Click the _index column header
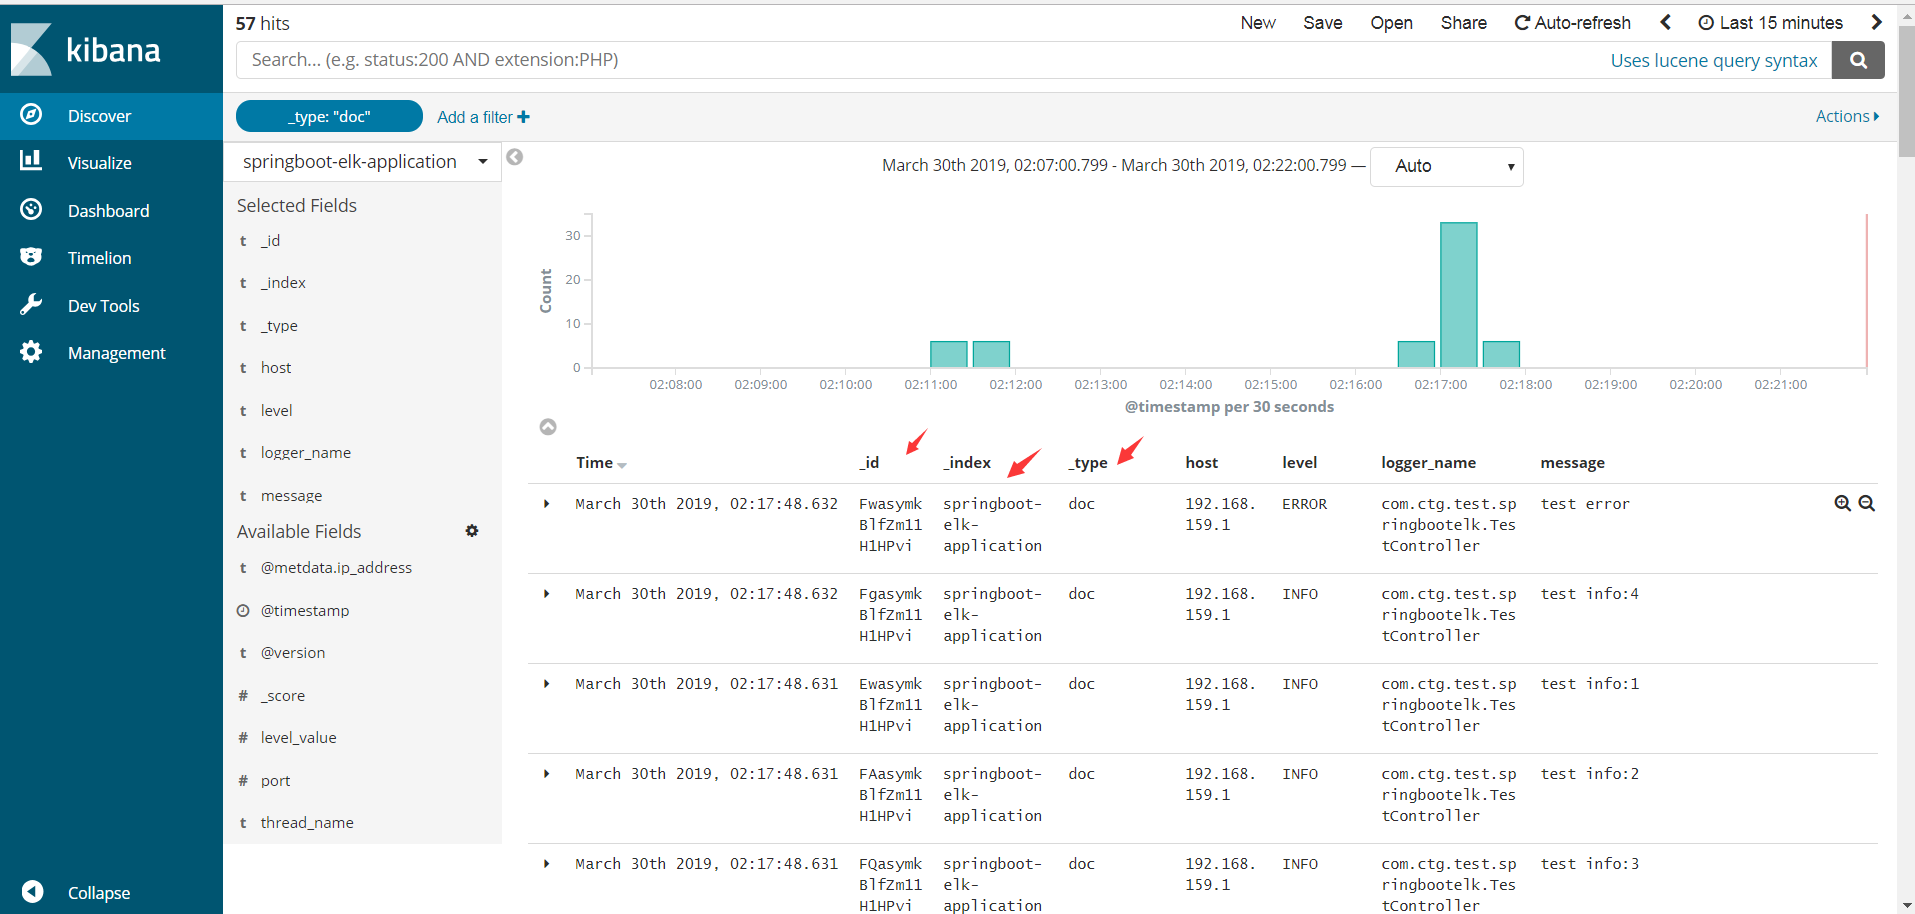The image size is (1915, 914). [x=967, y=462]
